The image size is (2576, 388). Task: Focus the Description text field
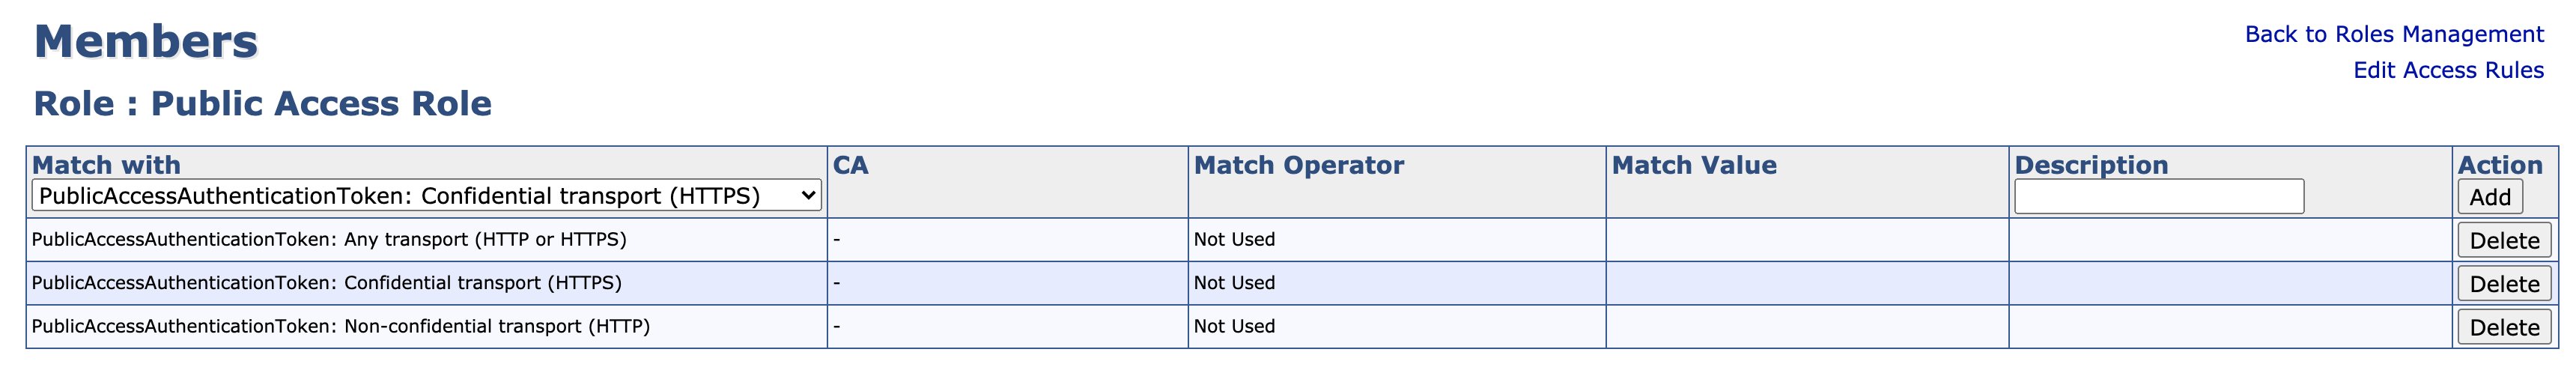tap(2158, 197)
